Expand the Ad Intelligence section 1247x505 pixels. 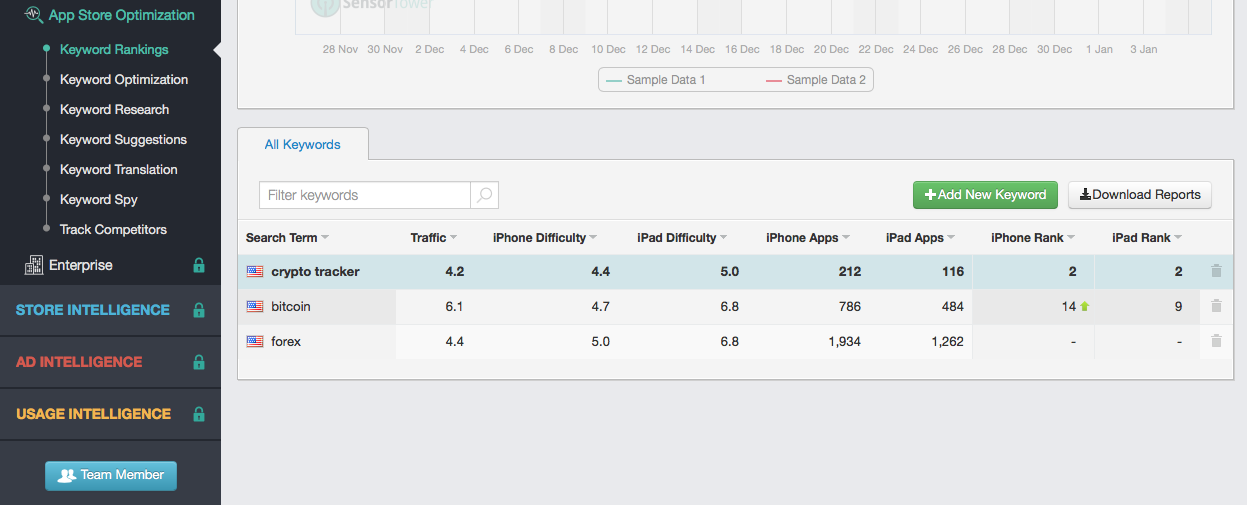(x=79, y=362)
